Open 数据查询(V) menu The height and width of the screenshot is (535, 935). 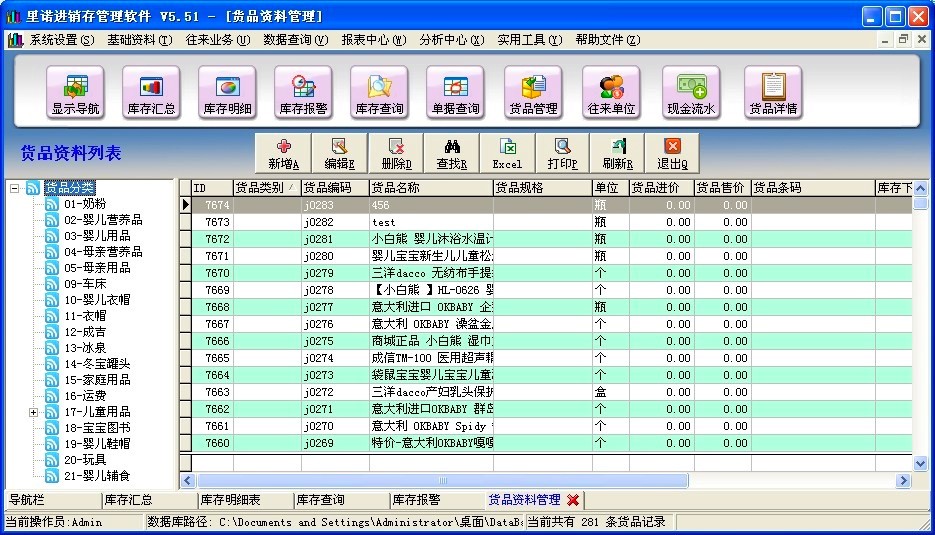tap(296, 40)
